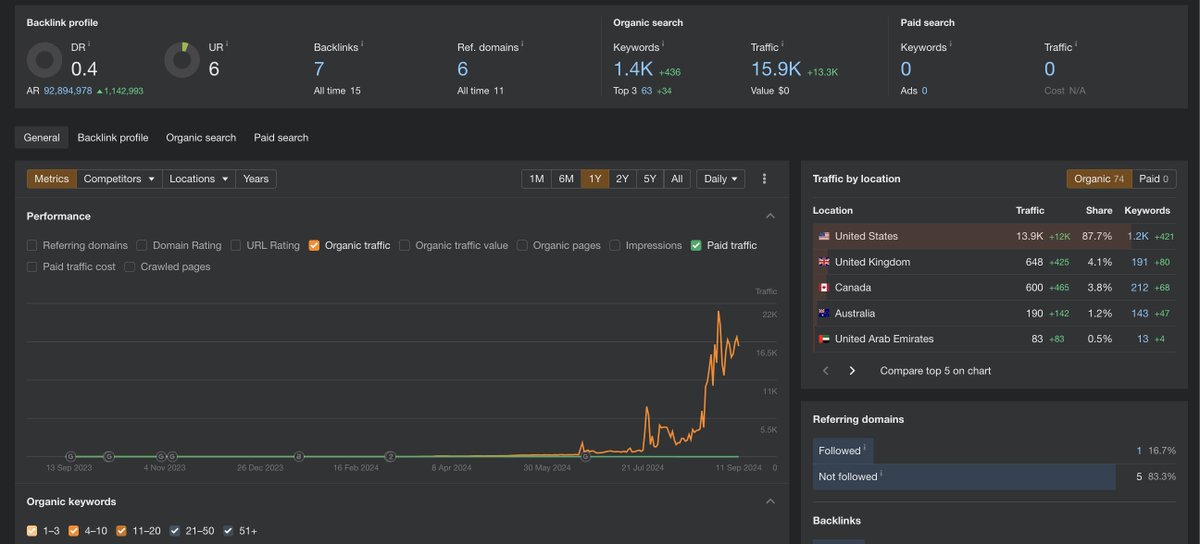Go to next locations page arrow
This screenshot has width=1200, height=544.
[852, 371]
